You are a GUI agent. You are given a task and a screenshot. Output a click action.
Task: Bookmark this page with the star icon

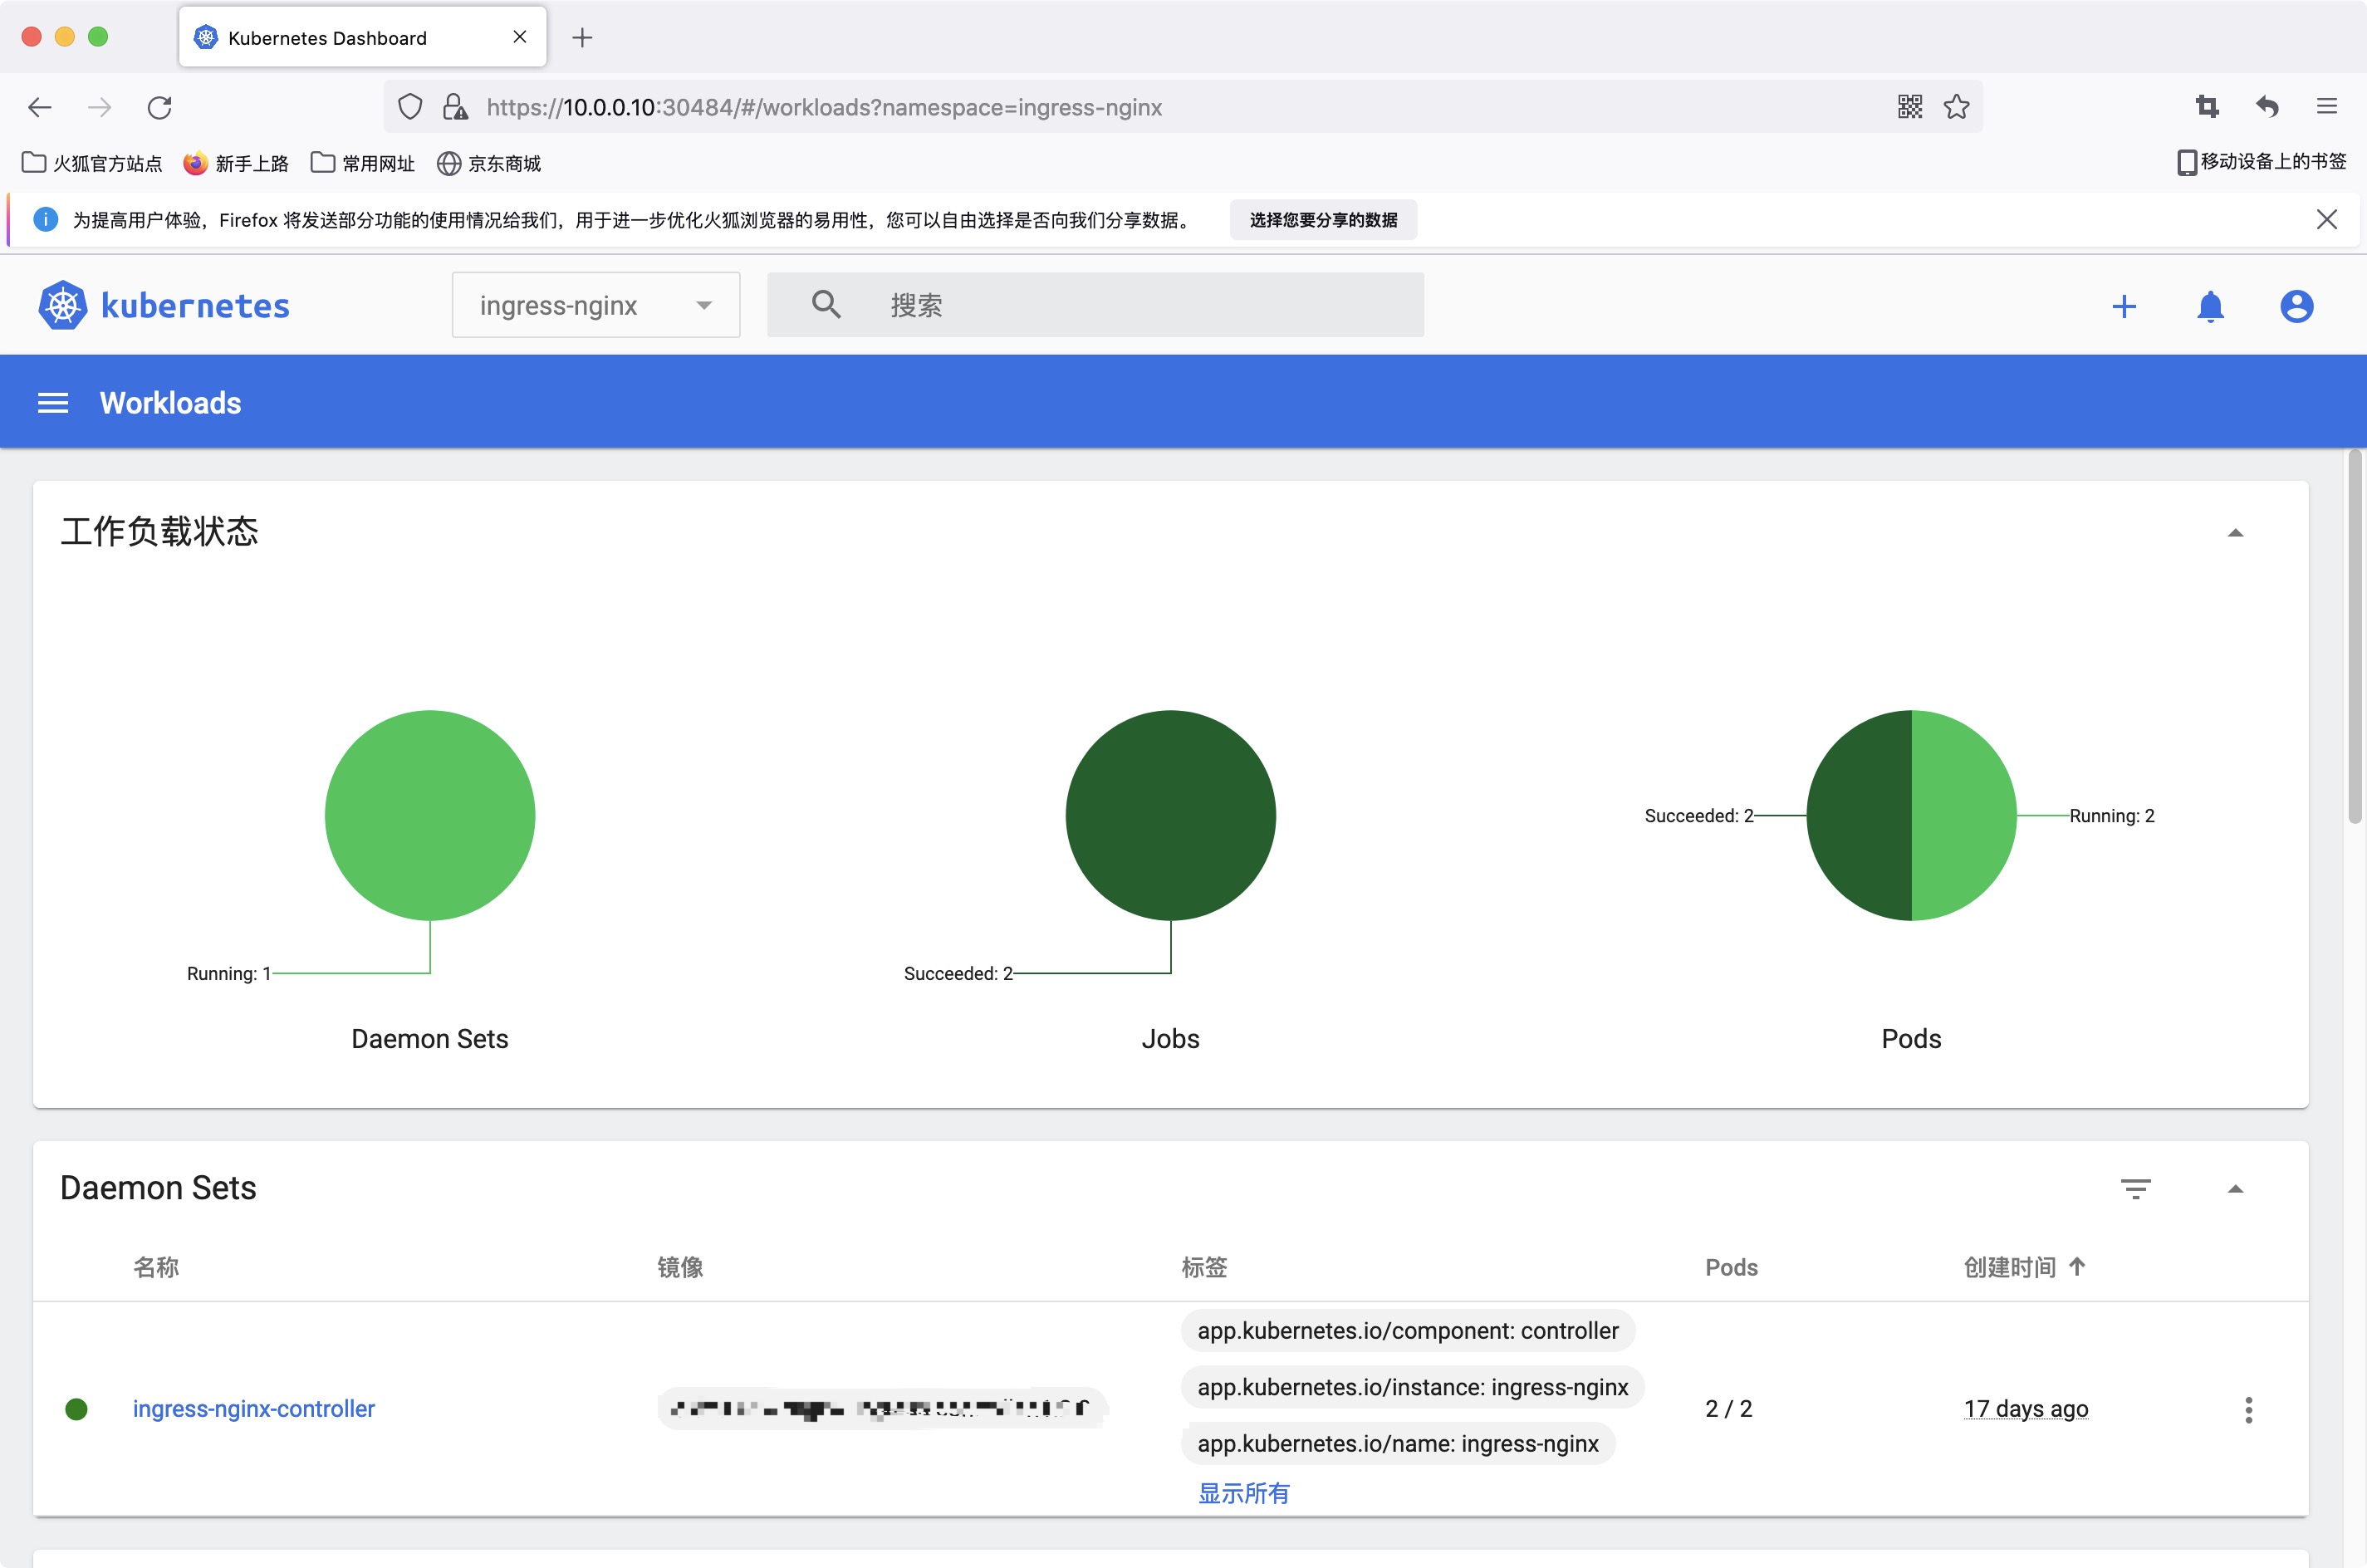(1957, 106)
